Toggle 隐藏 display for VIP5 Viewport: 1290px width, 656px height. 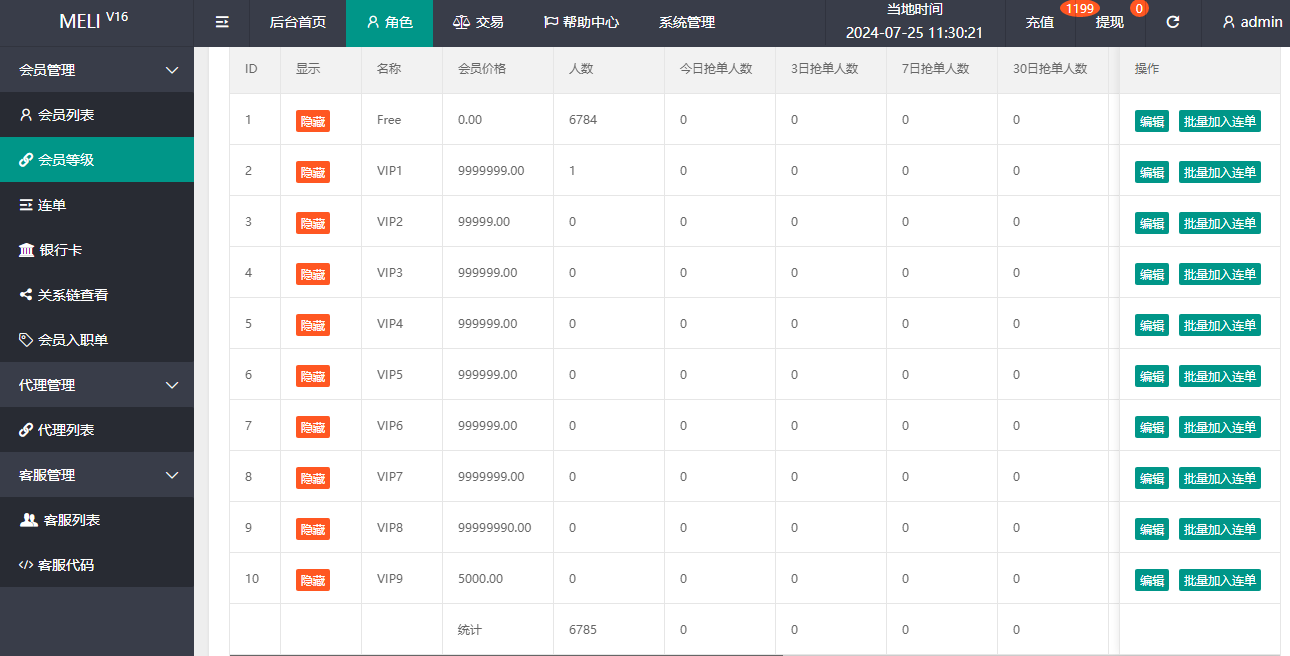(x=313, y=376)
